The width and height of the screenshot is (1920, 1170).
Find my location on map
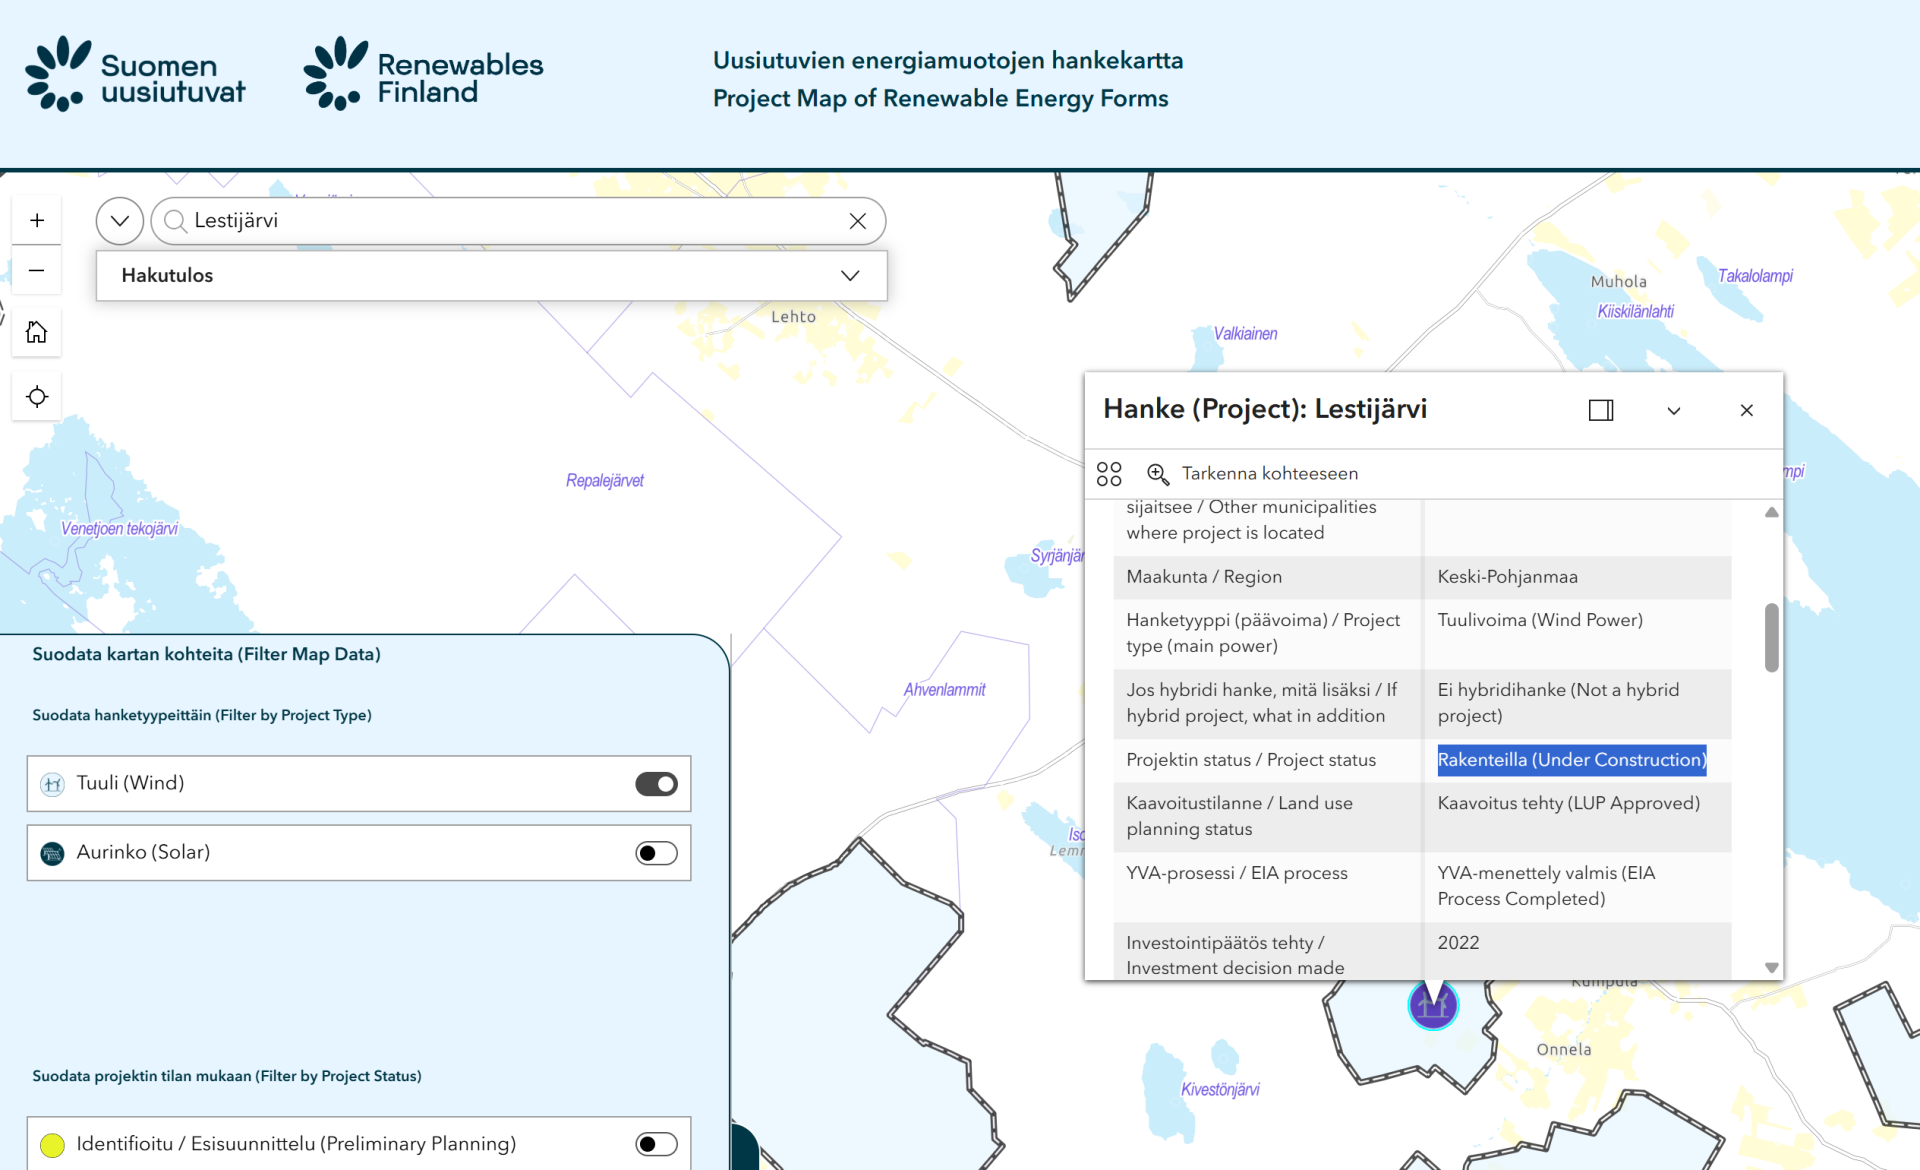[37, 397]
